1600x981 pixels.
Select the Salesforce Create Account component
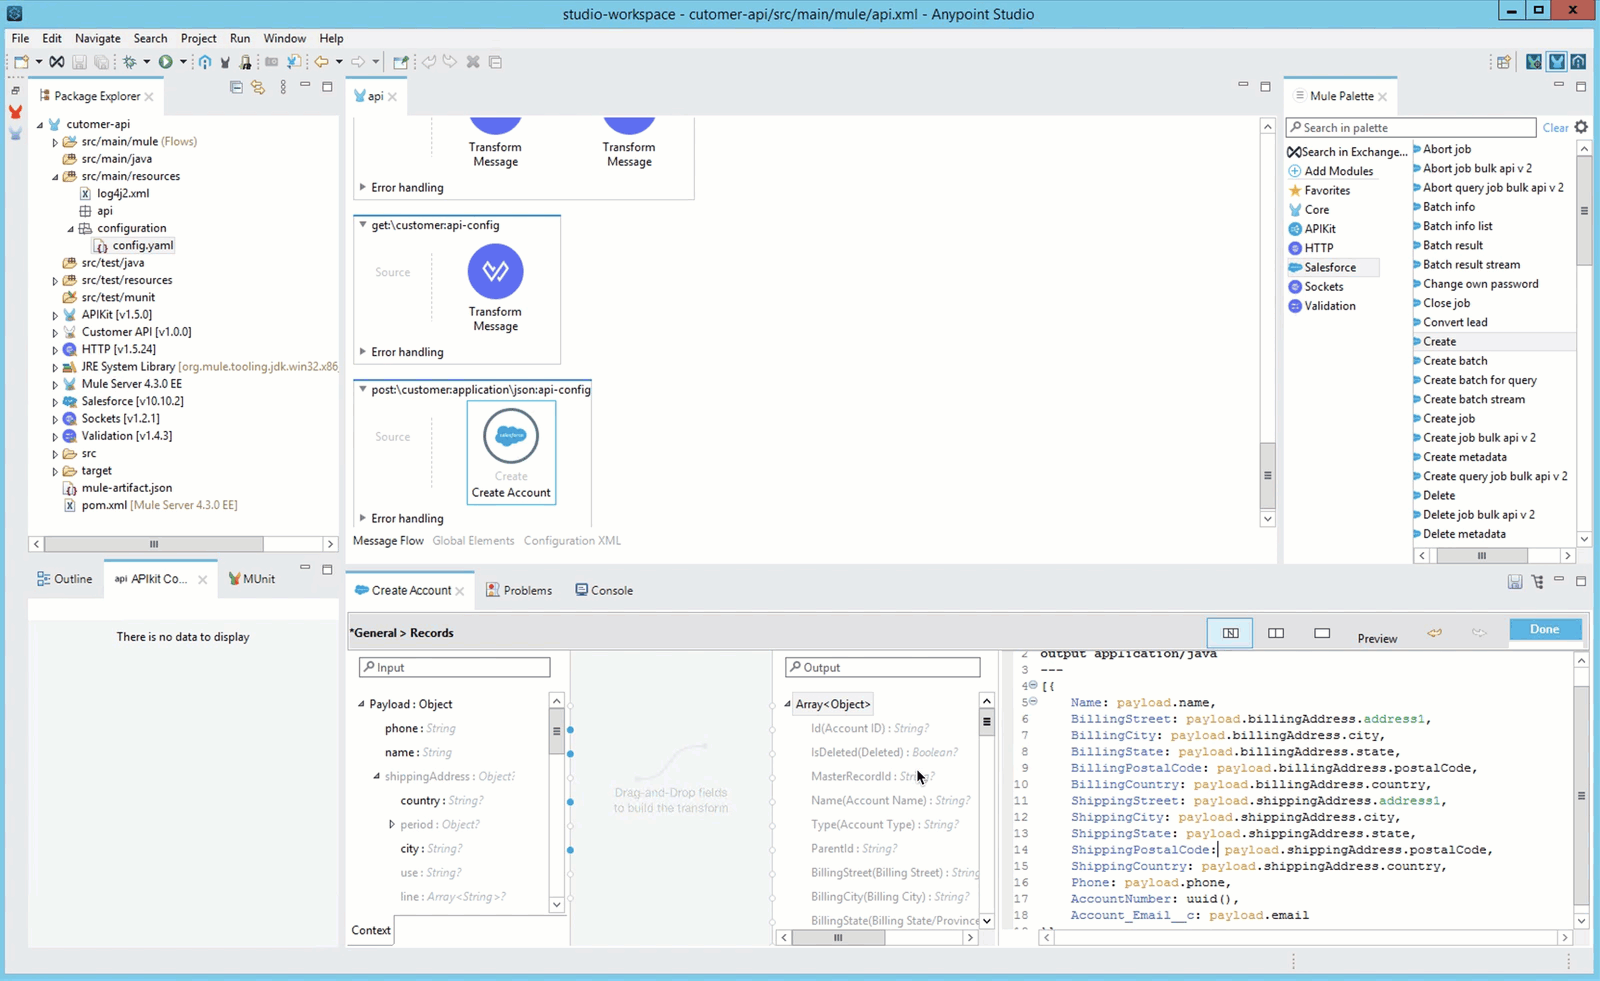[511, 452]
